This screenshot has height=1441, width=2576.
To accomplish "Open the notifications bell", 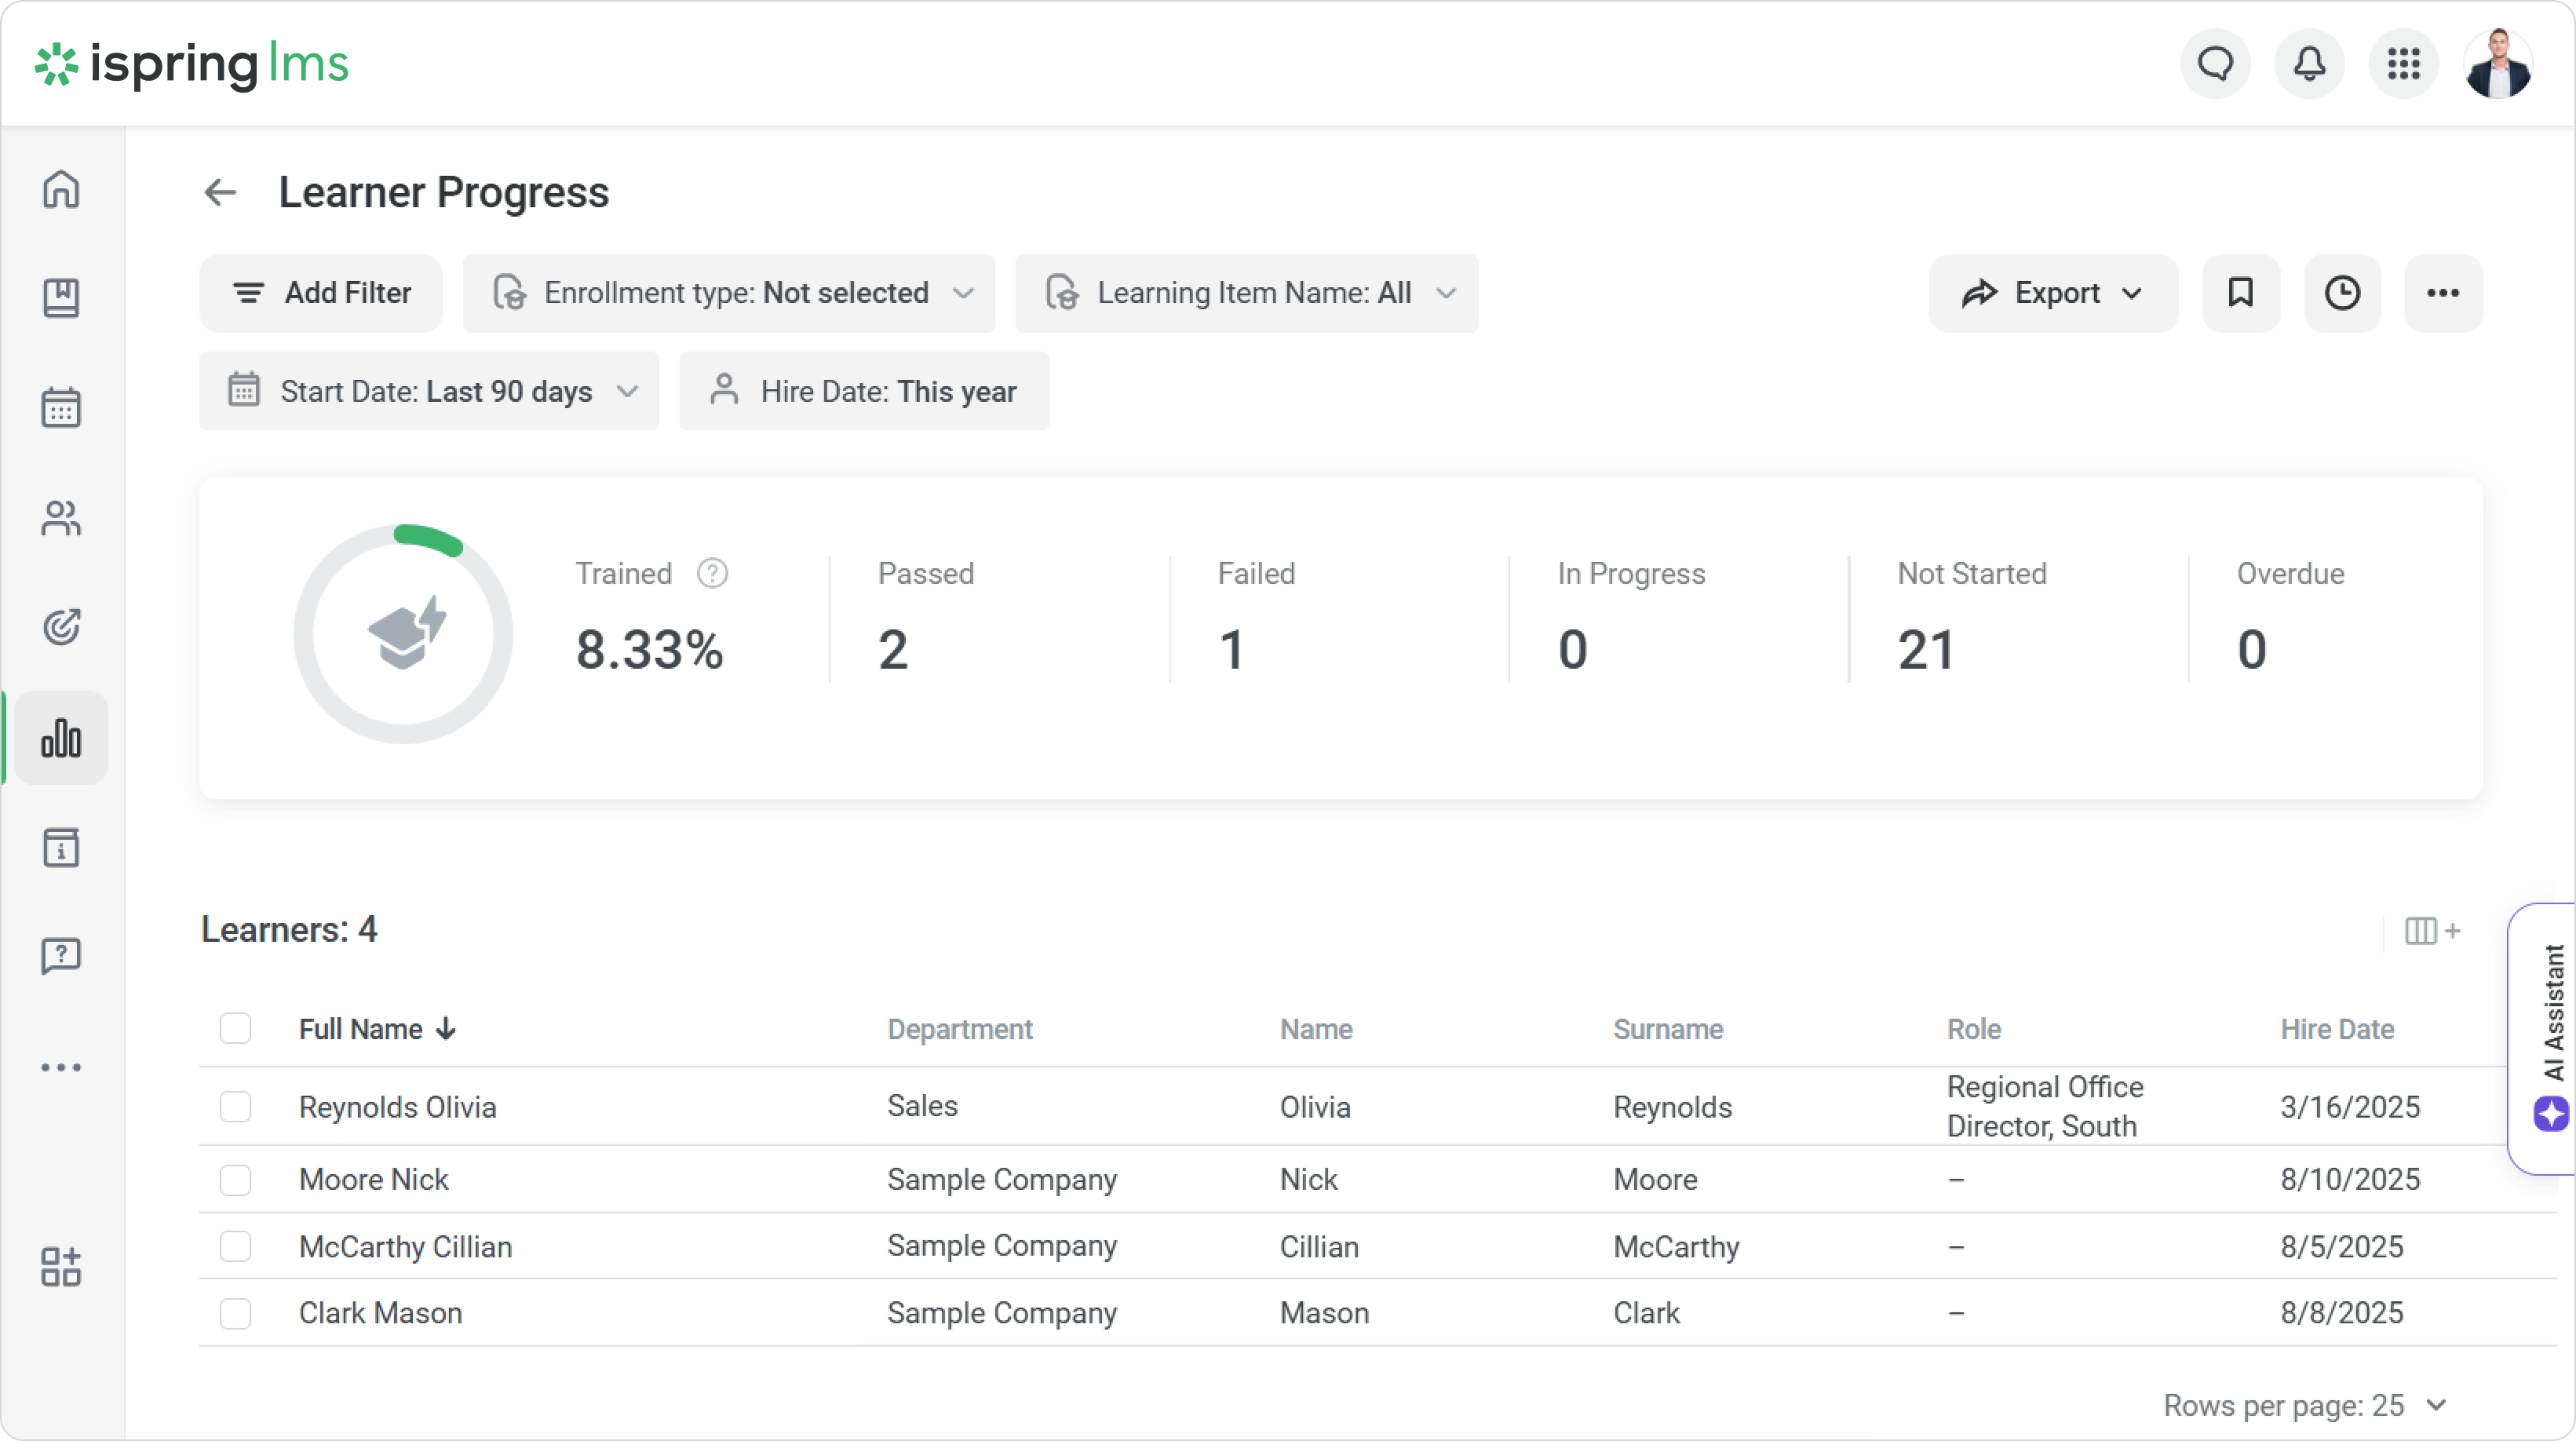I will coord(2309,64).
